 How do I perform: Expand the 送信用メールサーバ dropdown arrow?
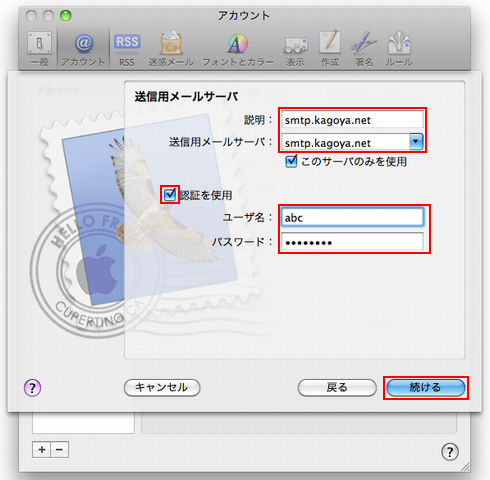click(x=416, y=142)
